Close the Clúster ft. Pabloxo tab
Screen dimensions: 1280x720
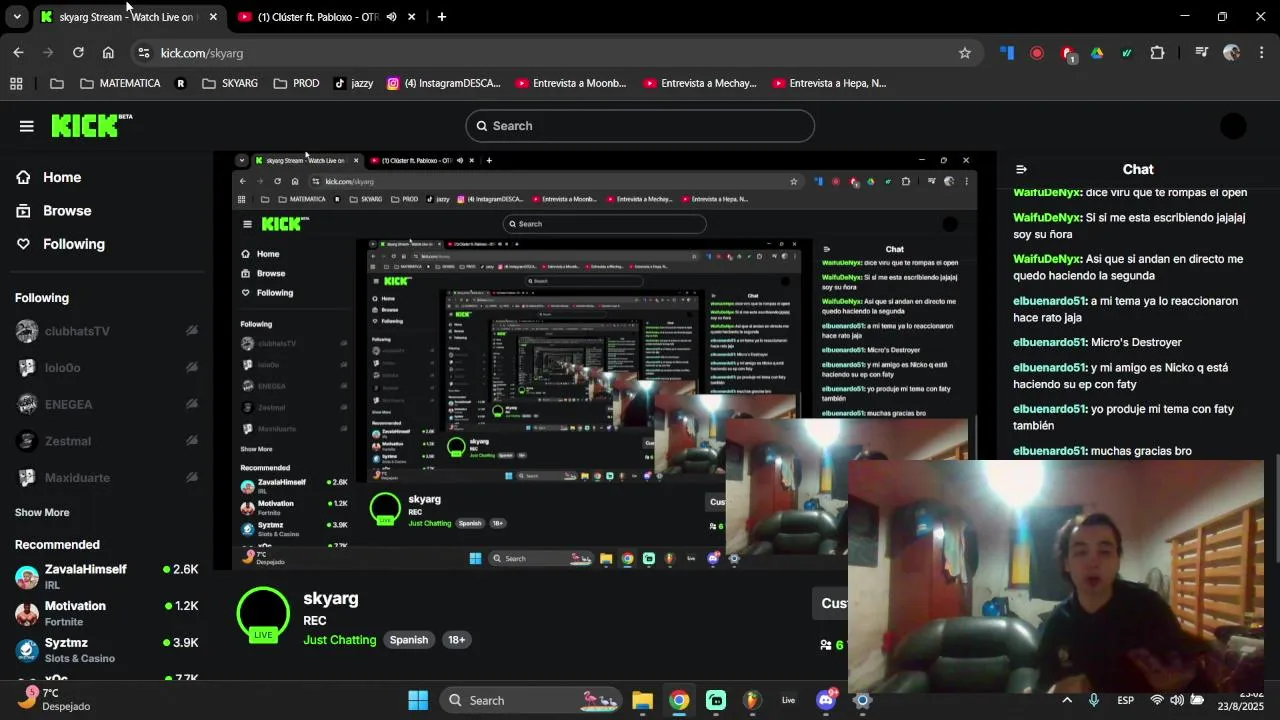coord(411,17)
